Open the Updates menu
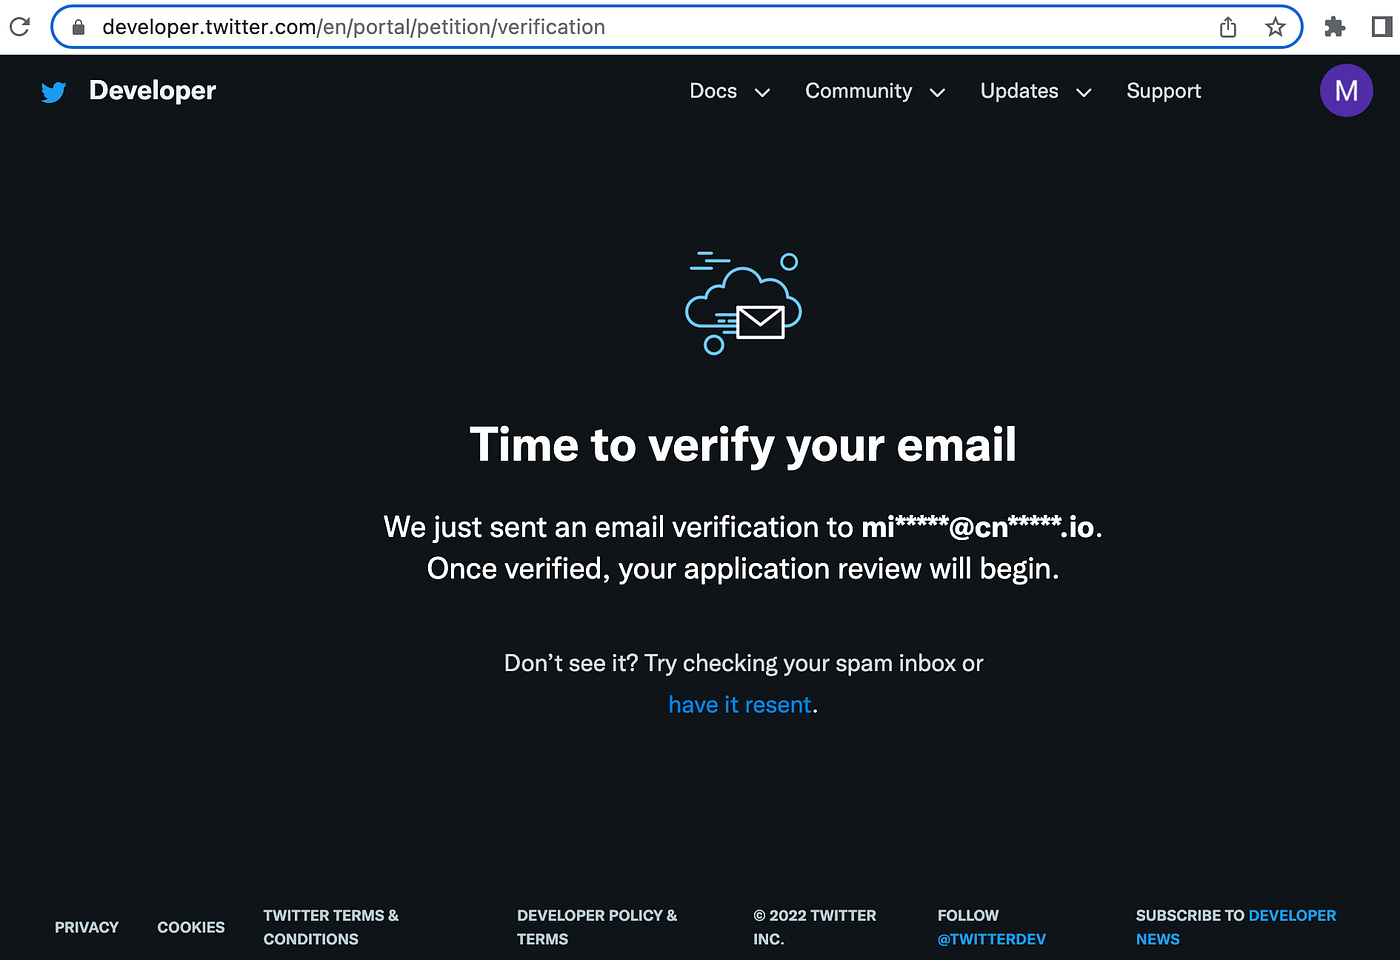Screen dimensions: 1400x960 (1019, 91)
